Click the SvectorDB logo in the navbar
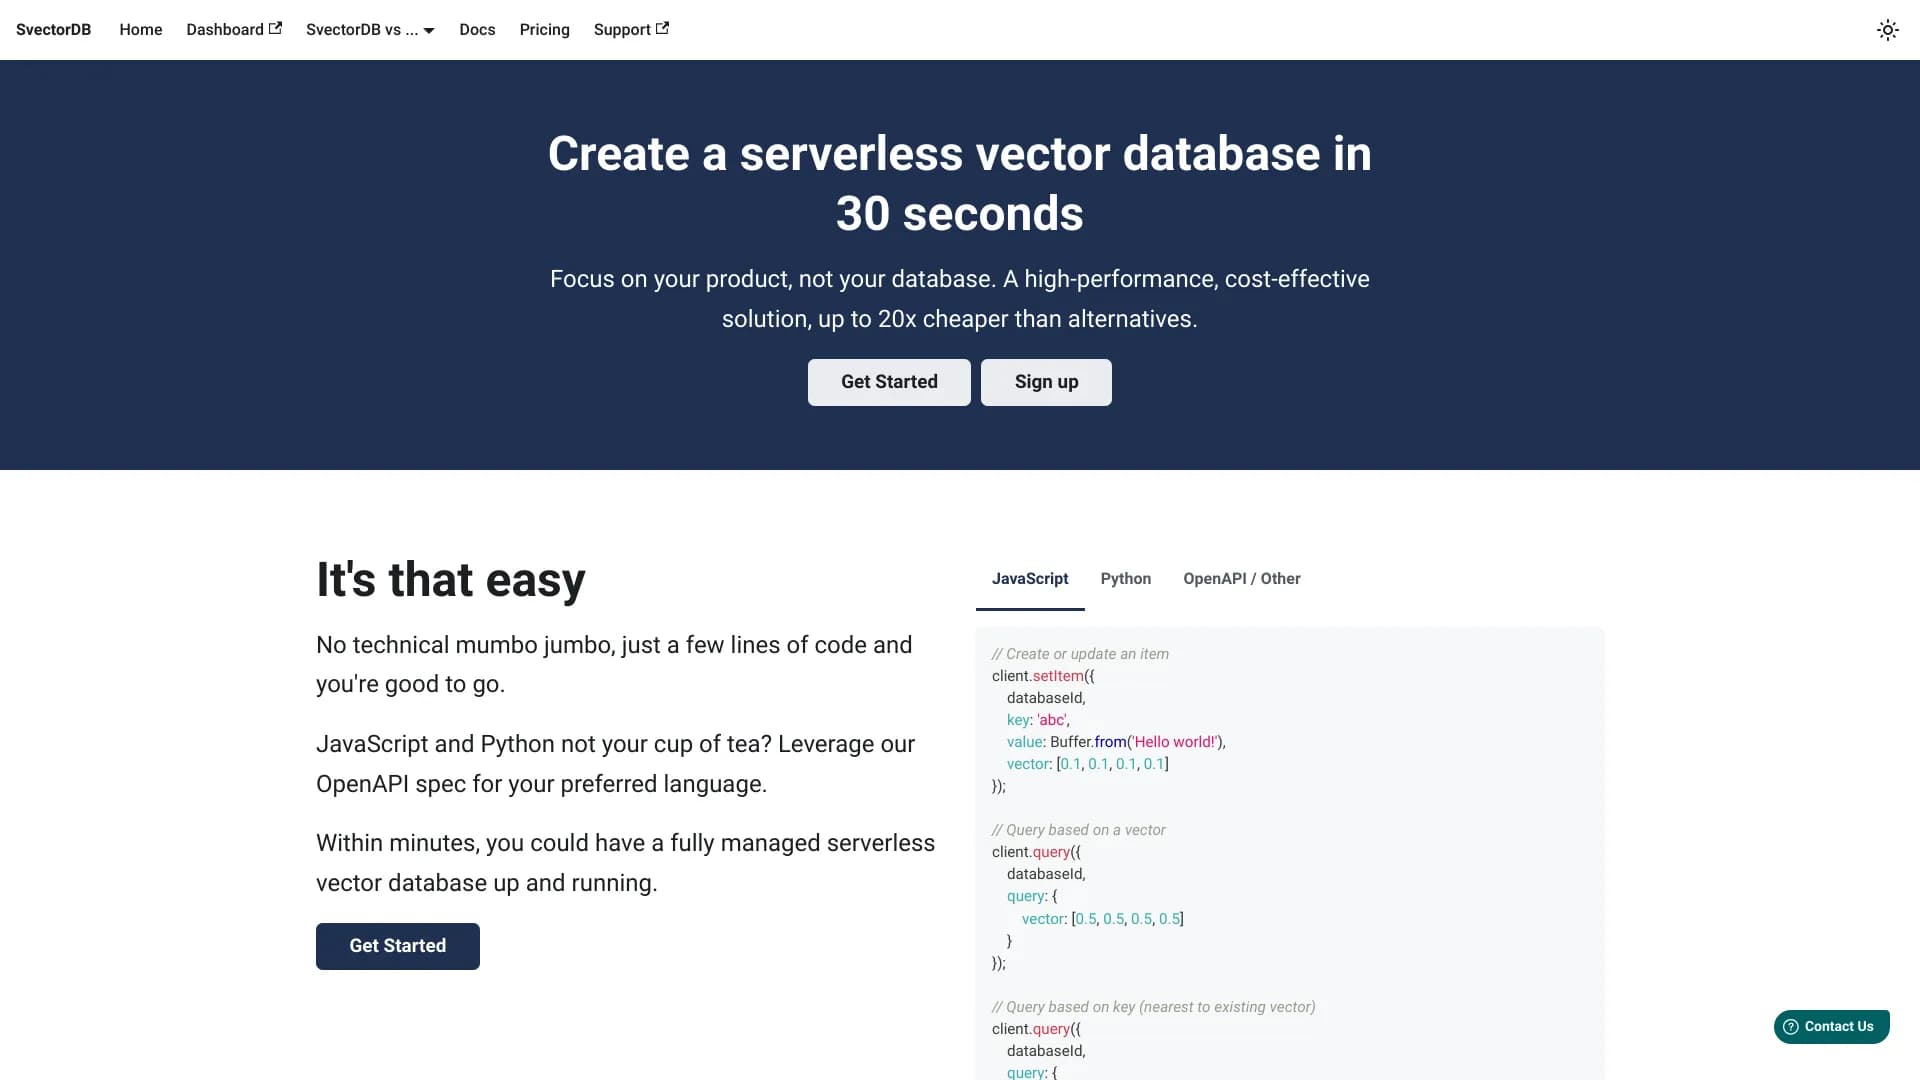1920x1080 pixels. click(x=53, y=29)
